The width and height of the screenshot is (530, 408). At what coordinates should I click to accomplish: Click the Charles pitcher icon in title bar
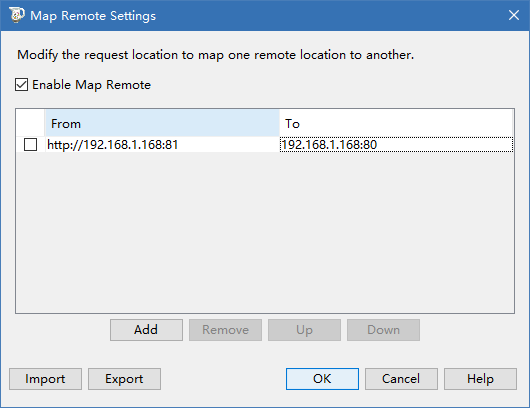click(17, 15)
